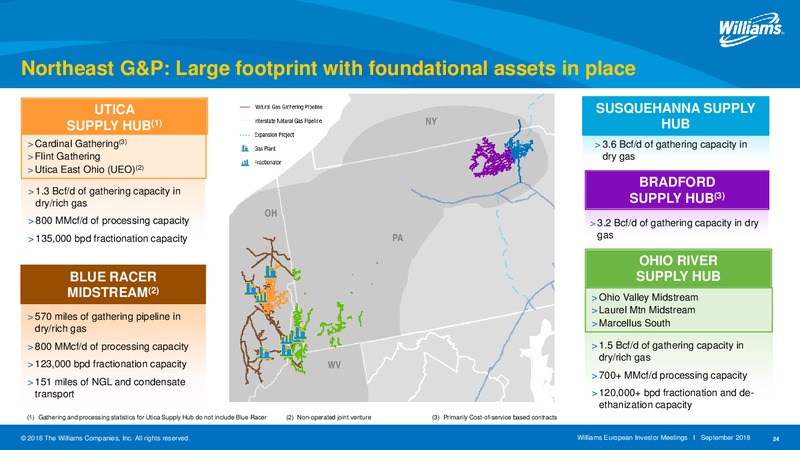Image resolution: width=800 pixels, height=450 pixels.
Task: Select the 'Laurel Mtn Midstream' bullet
Action: pyautogui.click(x=643, y=310)
